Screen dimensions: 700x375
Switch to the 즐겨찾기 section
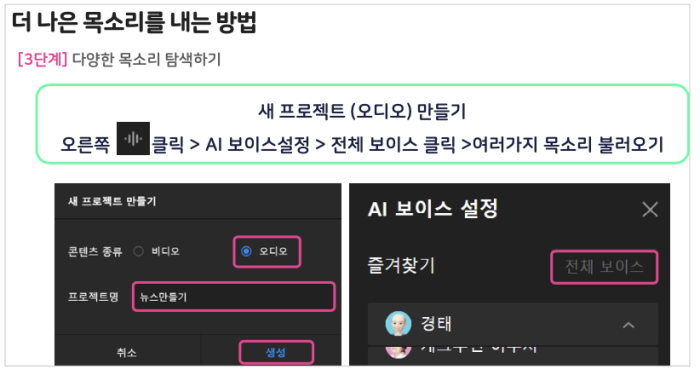tap(400, 265)
